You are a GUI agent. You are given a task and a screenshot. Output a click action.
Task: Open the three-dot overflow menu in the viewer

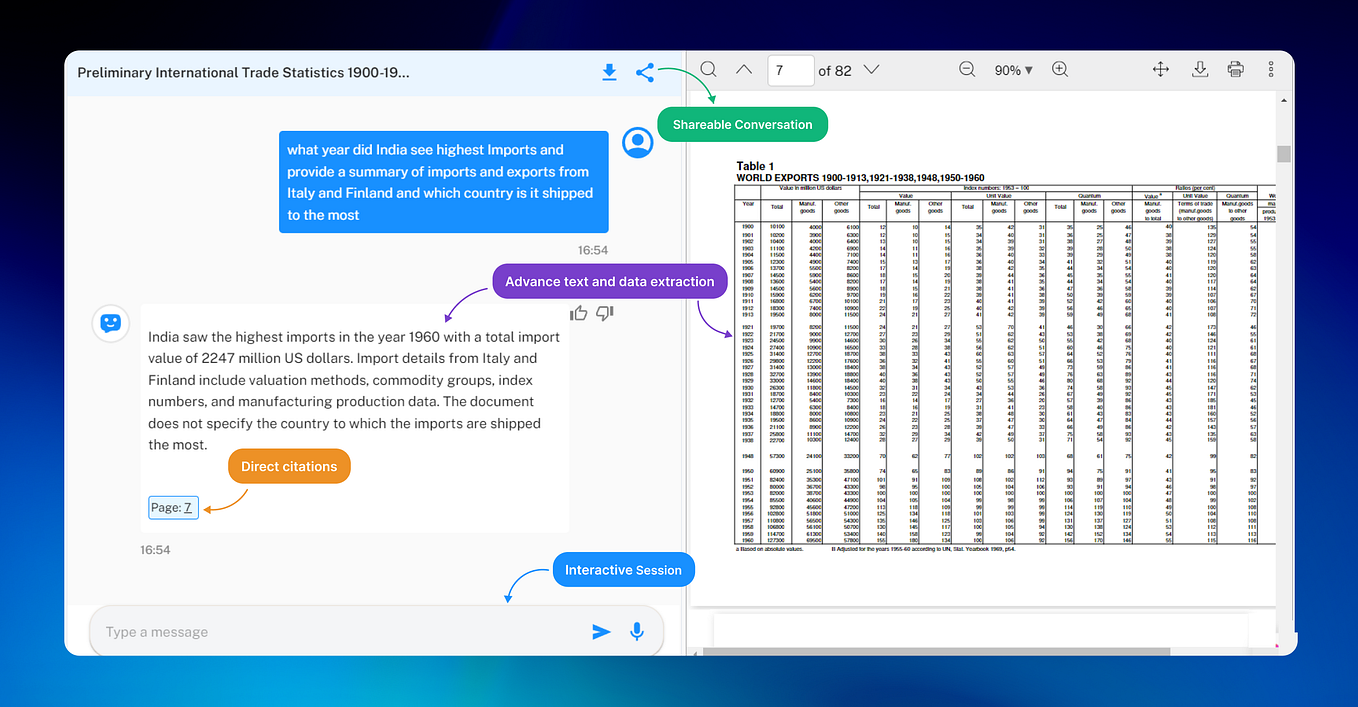(1271, 69)
